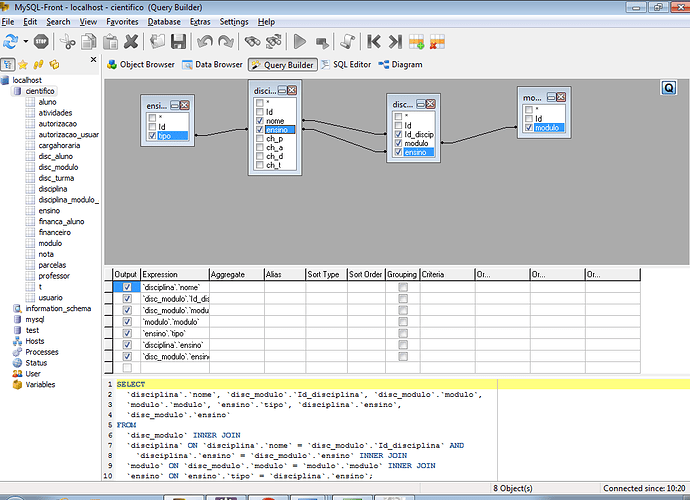Open the Database menu
Viewport: 690px width, 500px height.
[164, 22]
